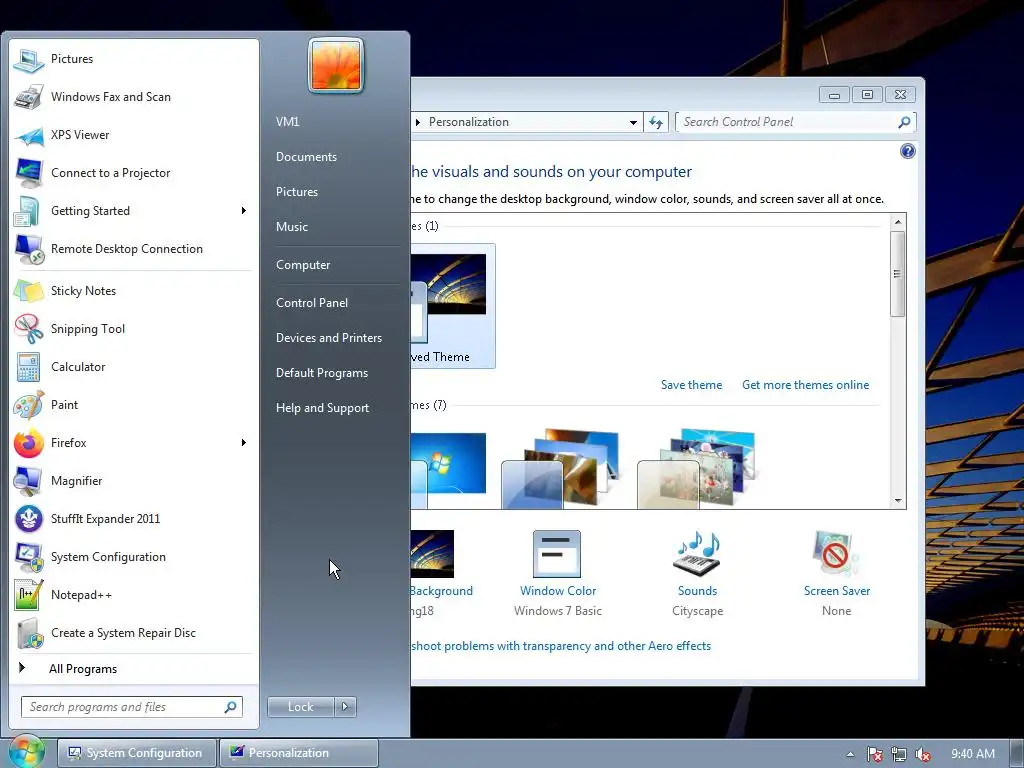Click the Personalization breadcrumb arrow
Image resolution: width=1024 pixels, height=768 pixels.
pos(418,122)
